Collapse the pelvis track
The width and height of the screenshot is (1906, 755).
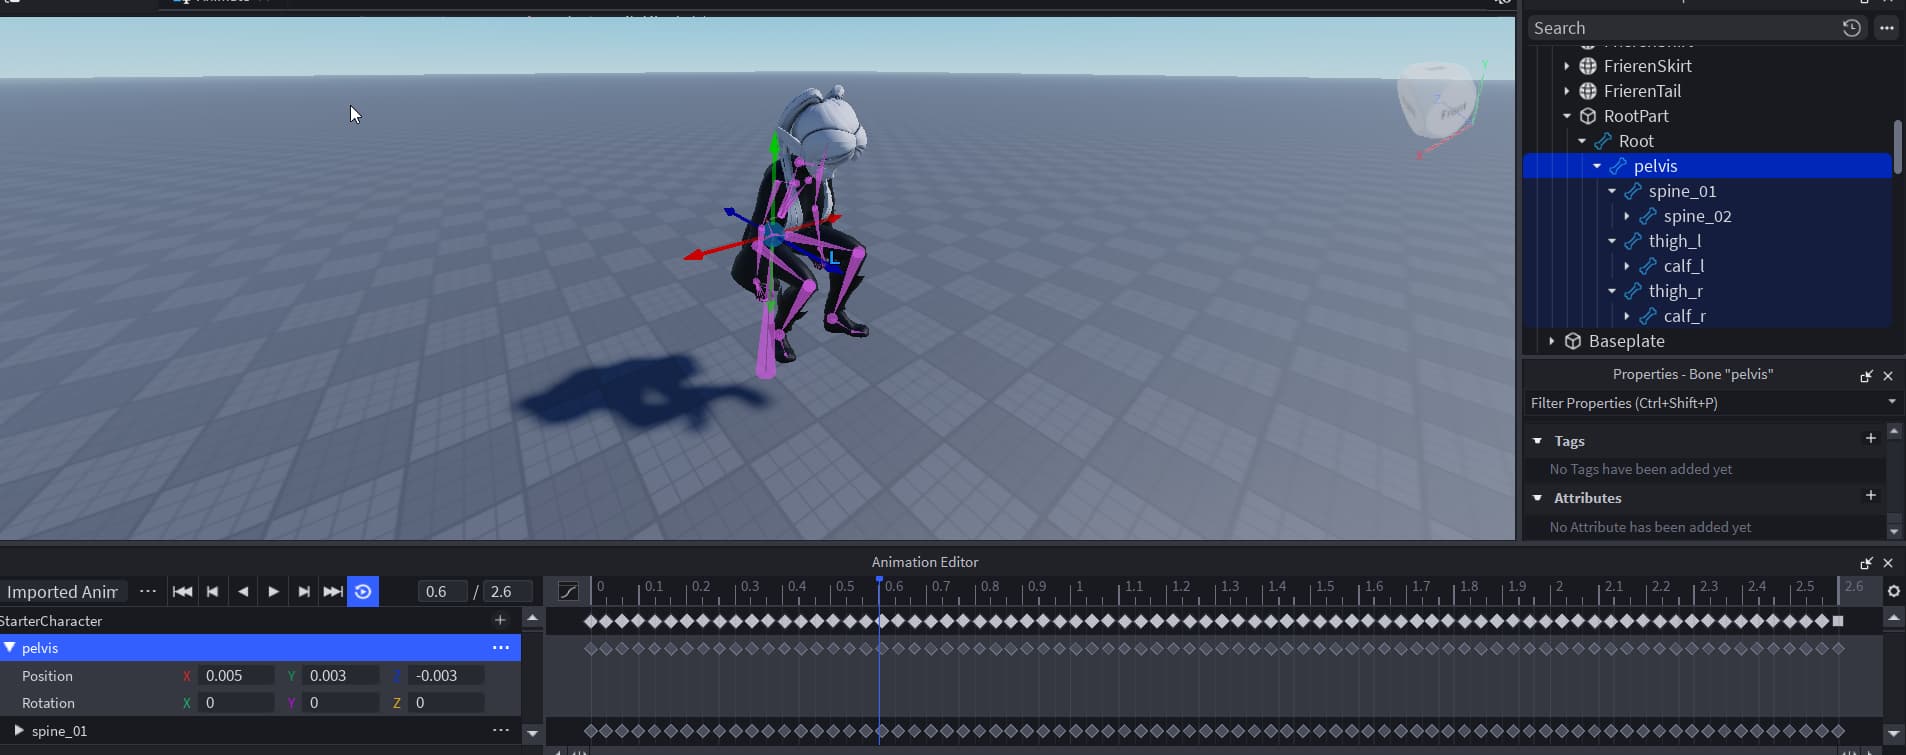[x=10, y=648]
